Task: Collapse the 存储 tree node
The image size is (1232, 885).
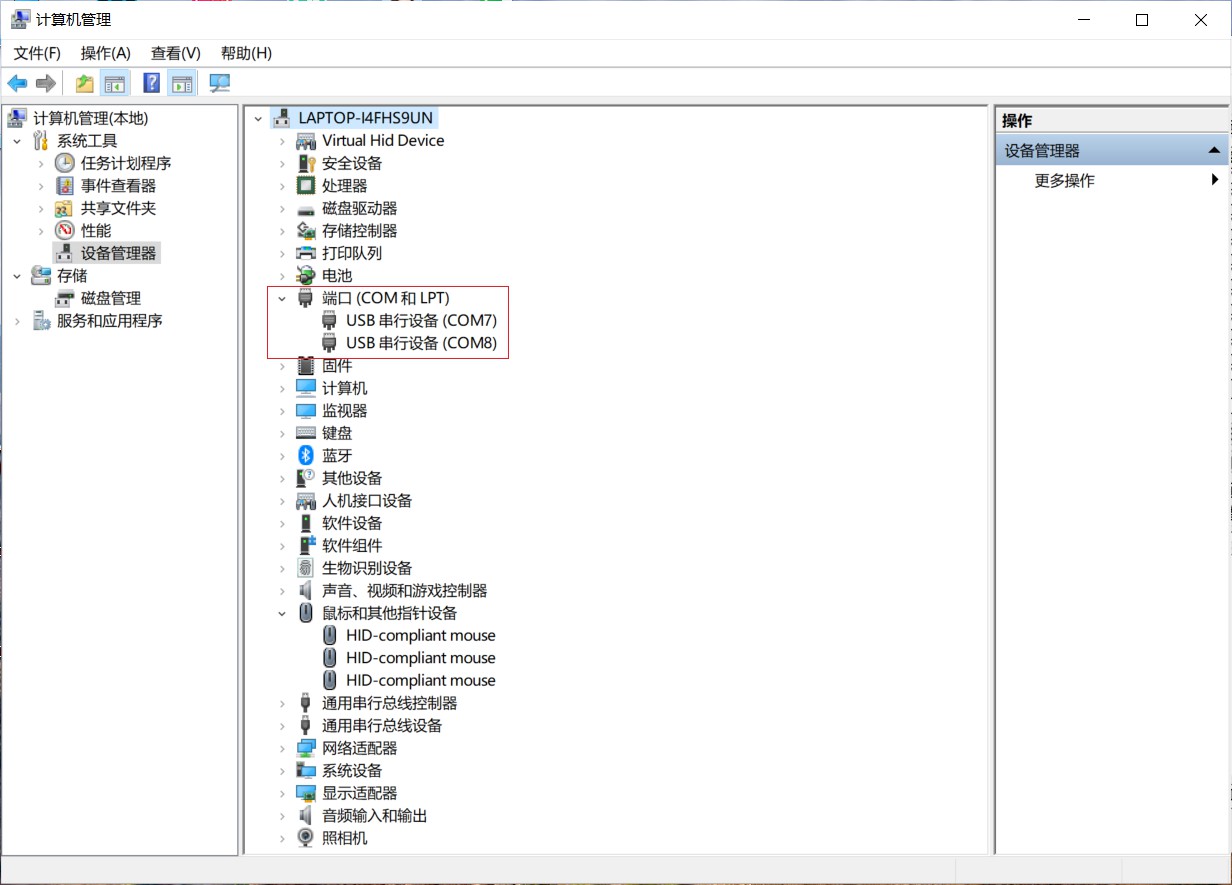Action: click(x=17, y=276)
